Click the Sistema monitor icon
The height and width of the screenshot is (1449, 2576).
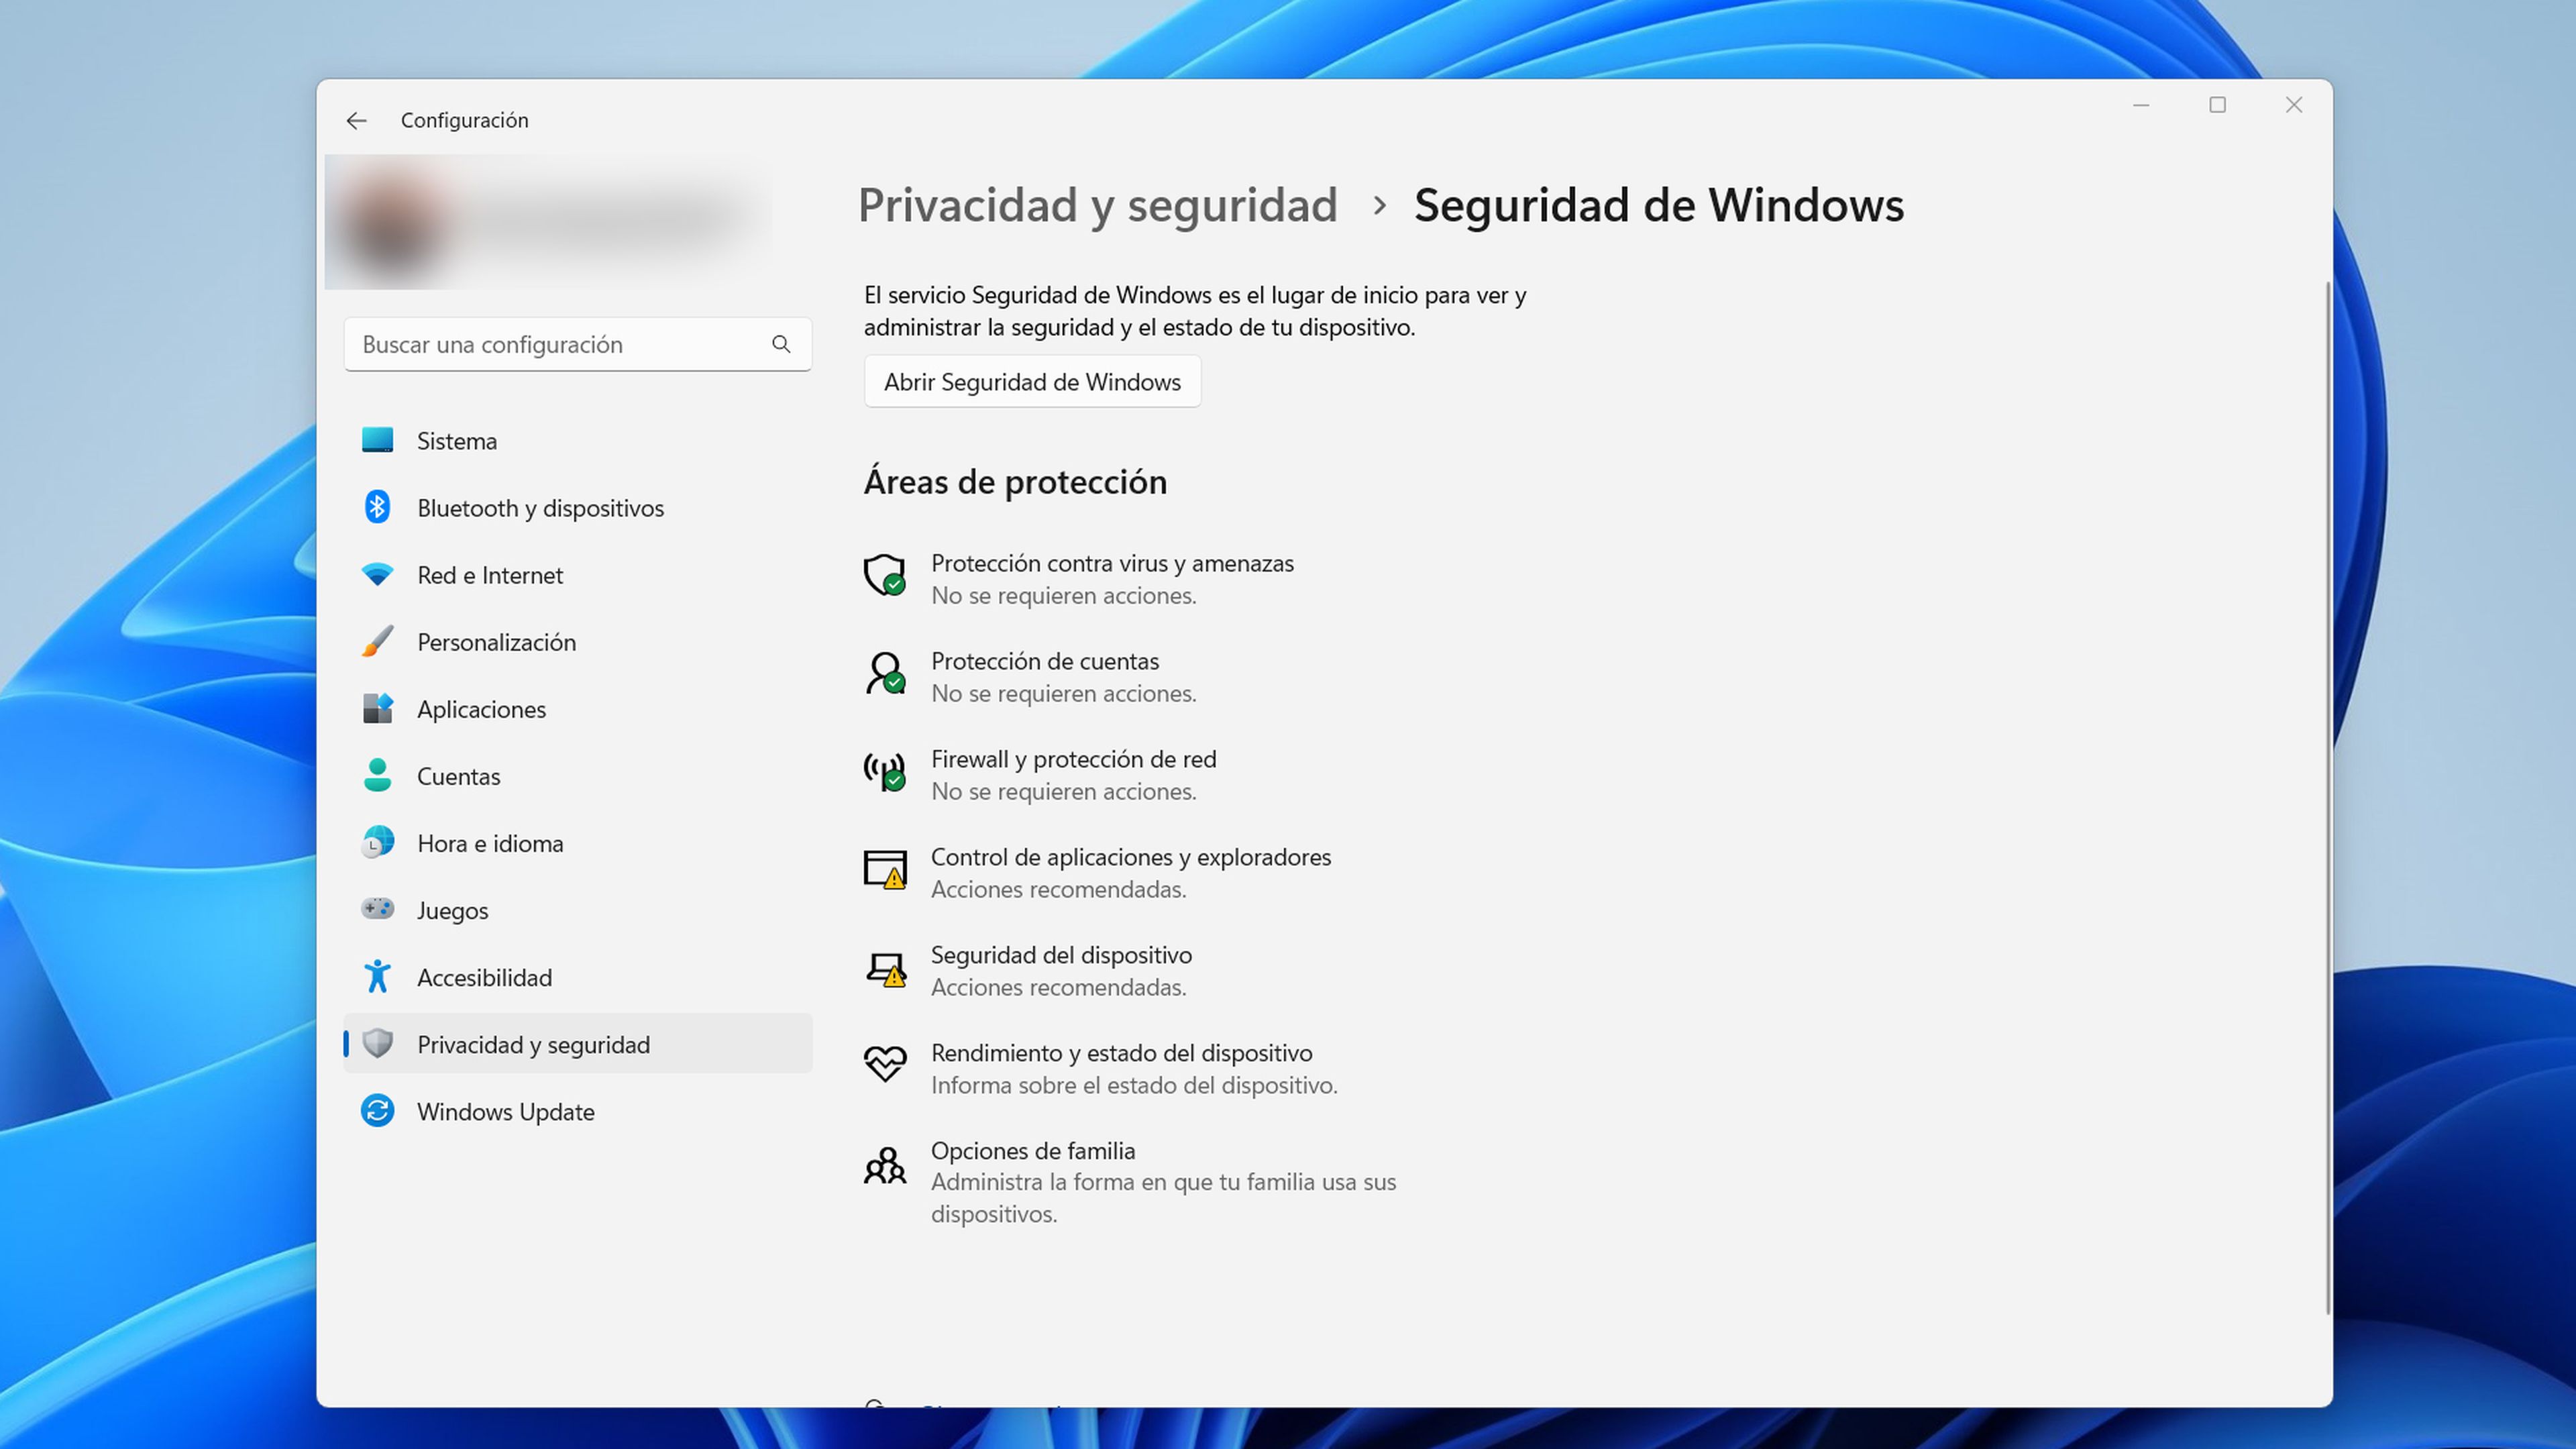(377, 440)
